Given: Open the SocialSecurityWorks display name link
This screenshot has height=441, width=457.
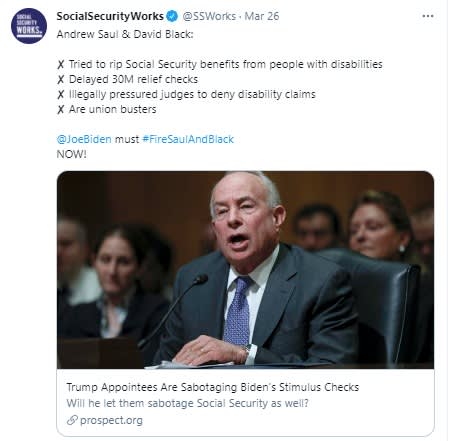Looking at the screenshot, I should pos(110,16).
